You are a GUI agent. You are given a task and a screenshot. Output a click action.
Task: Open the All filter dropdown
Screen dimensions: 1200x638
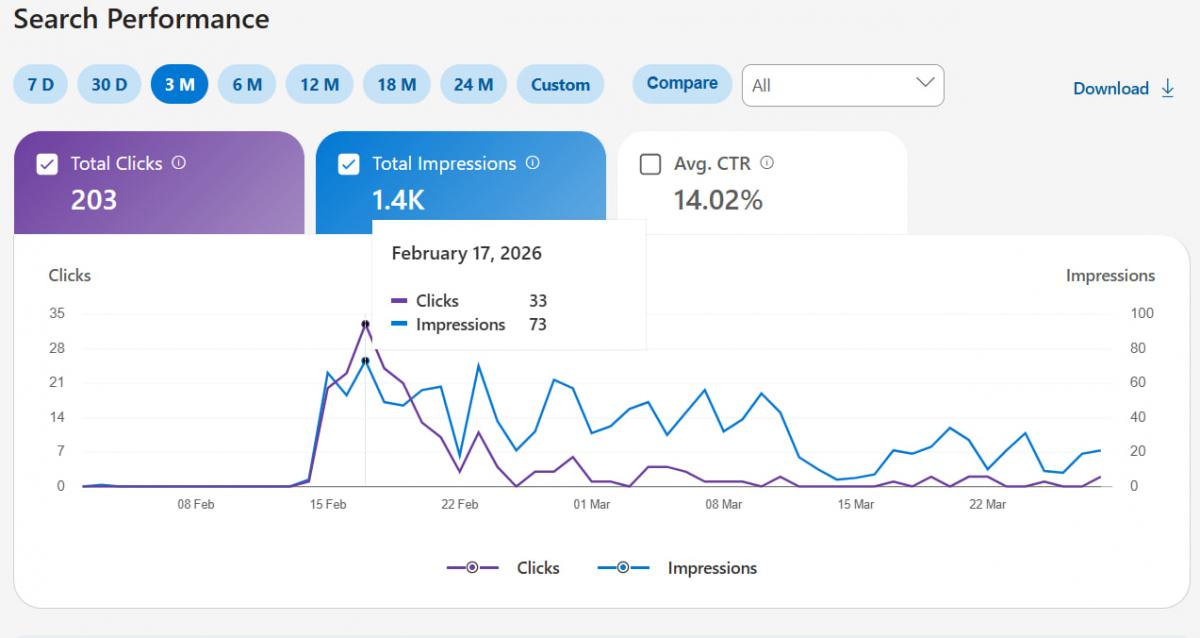pos(842,85)
